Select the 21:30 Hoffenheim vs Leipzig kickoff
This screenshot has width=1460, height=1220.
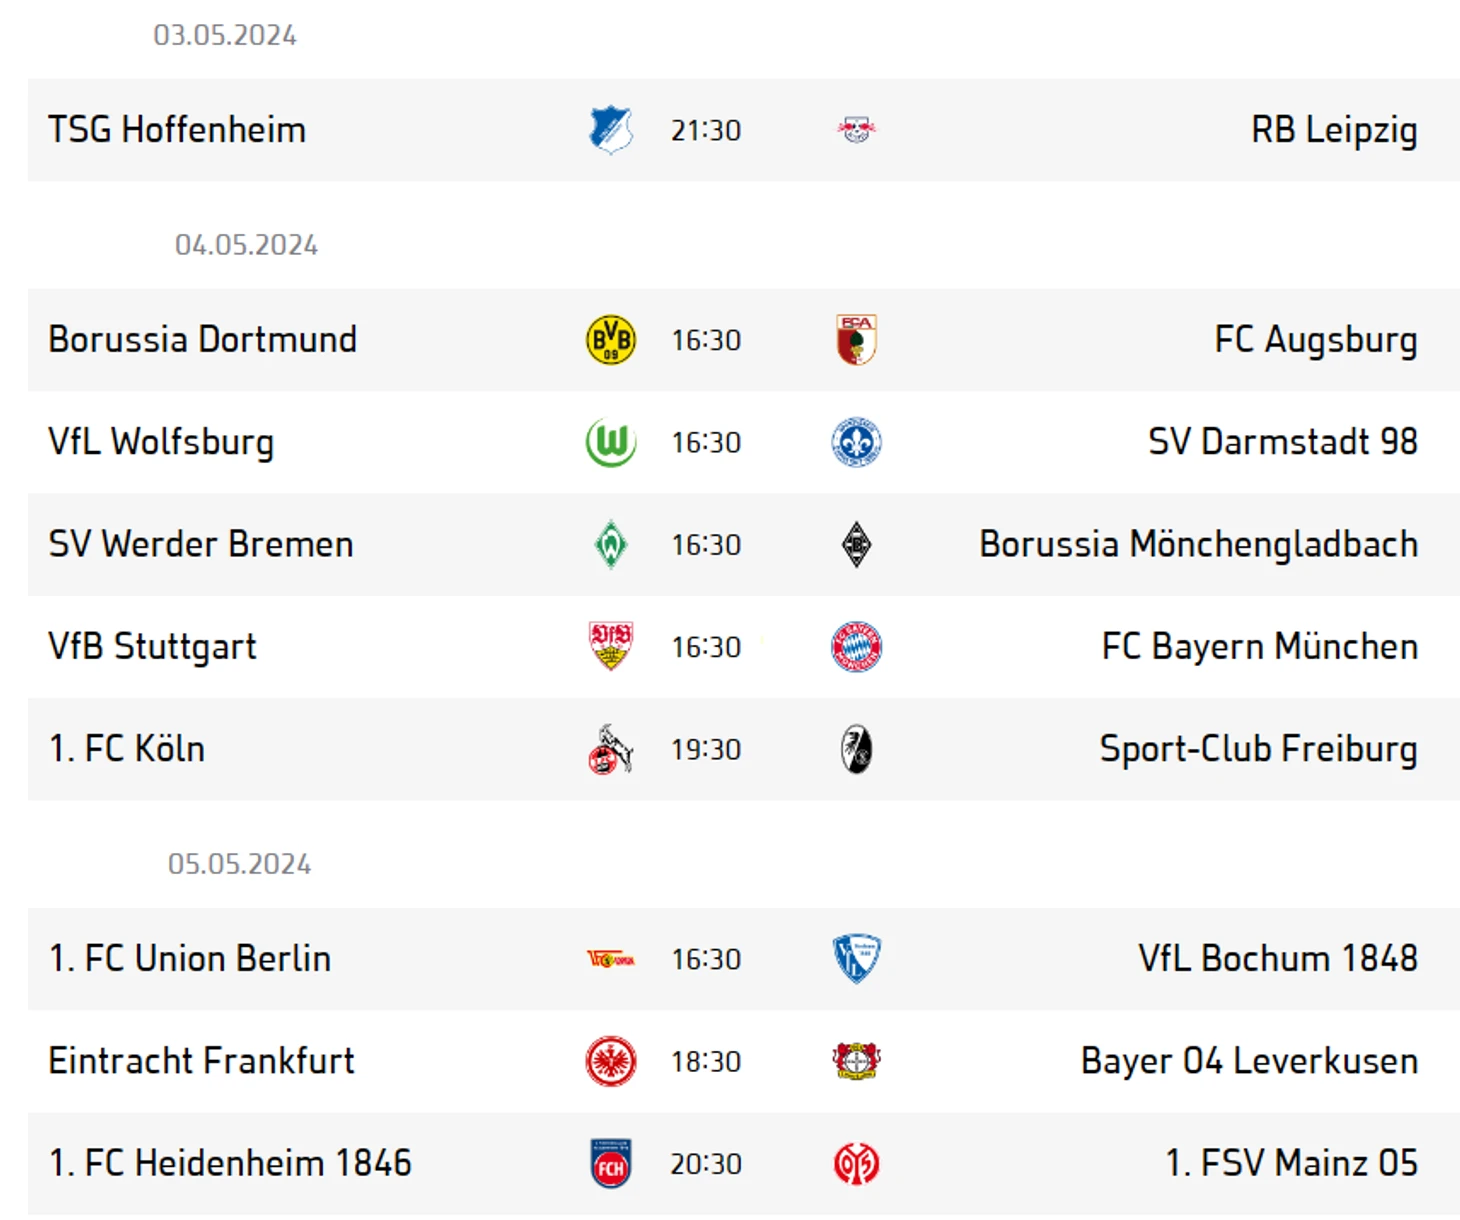coord(706,131)
